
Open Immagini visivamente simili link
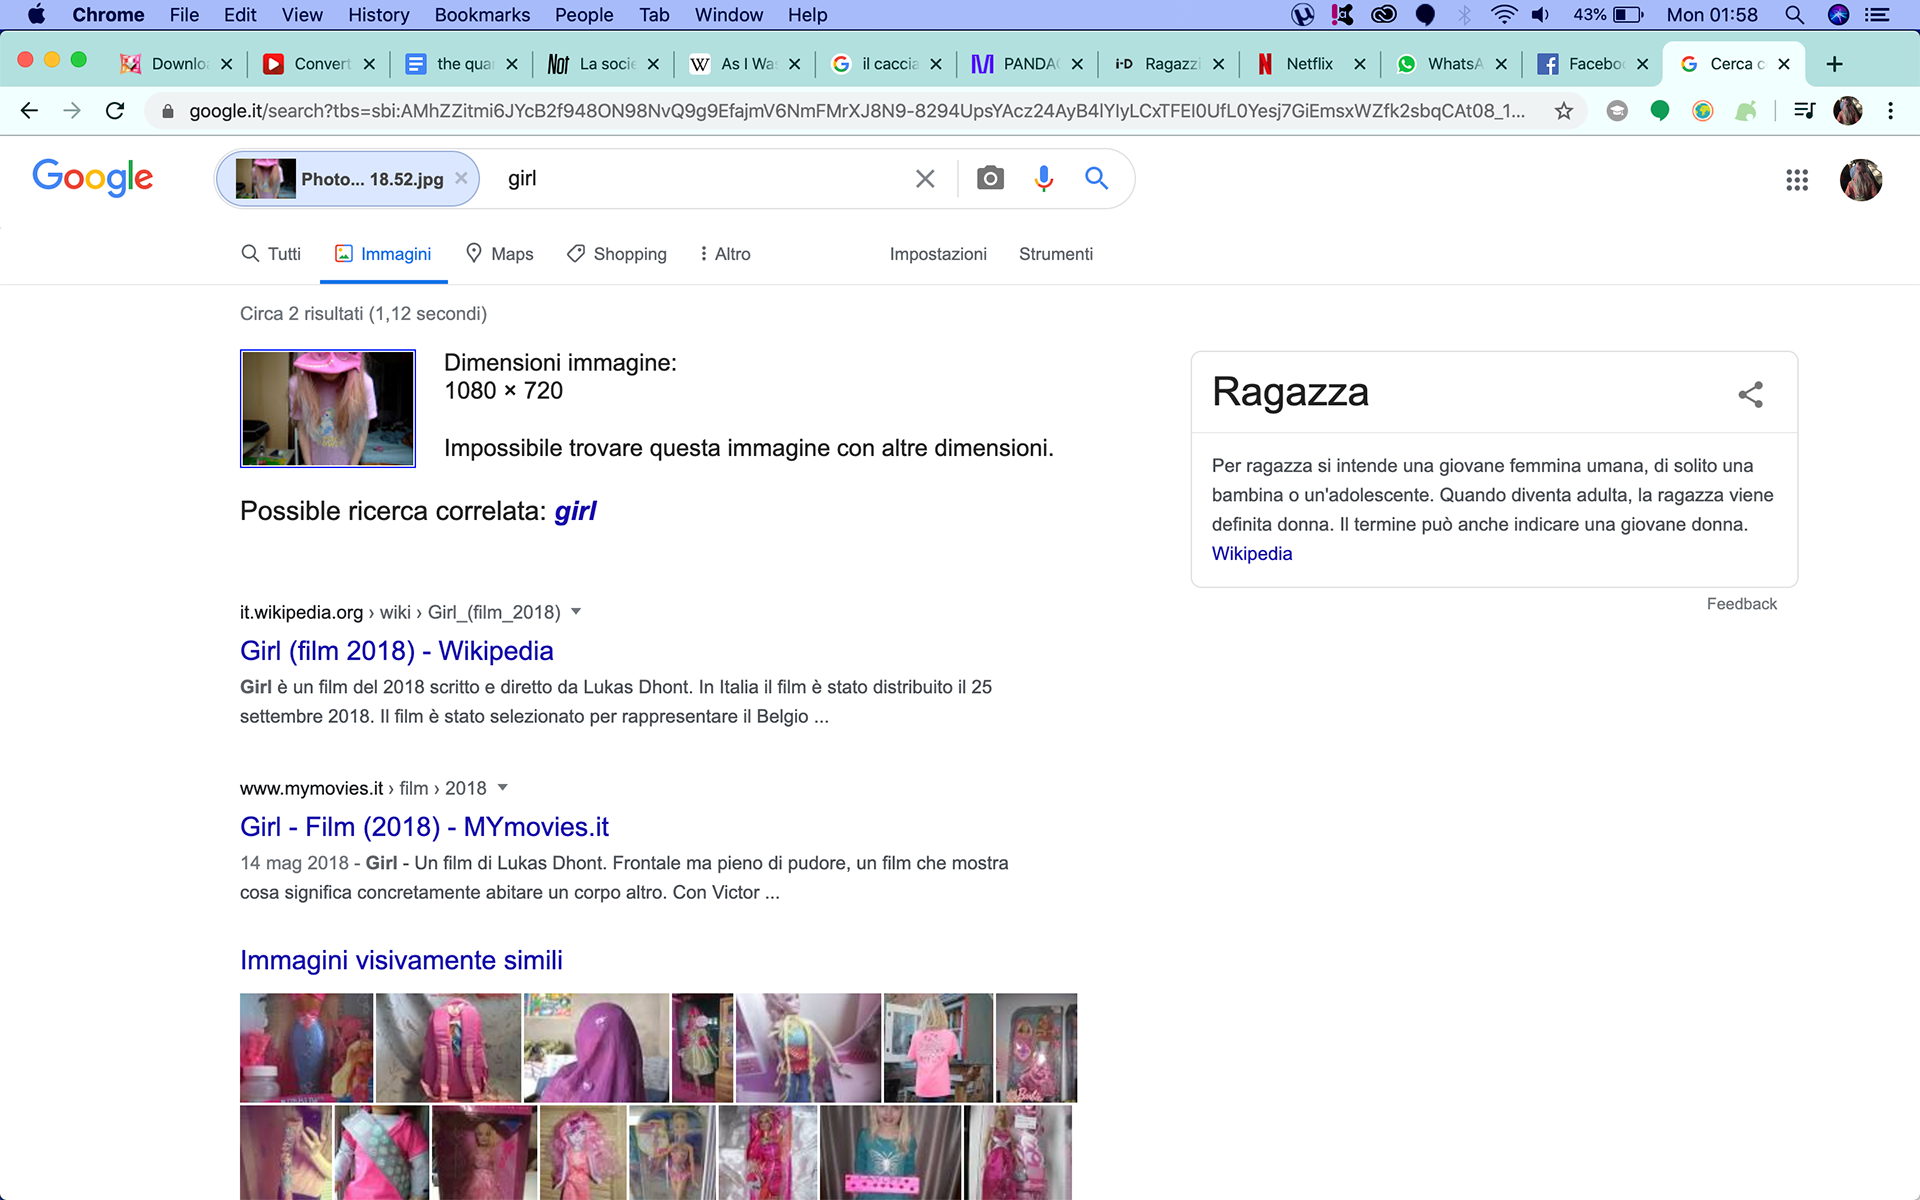pyautogui.click(x=401, y=960)
